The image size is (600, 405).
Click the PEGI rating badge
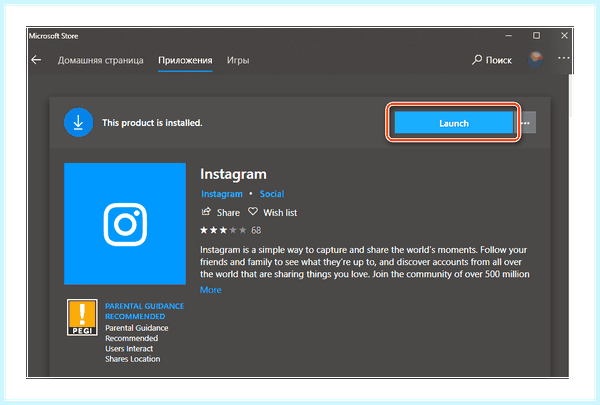coord(82,317)
